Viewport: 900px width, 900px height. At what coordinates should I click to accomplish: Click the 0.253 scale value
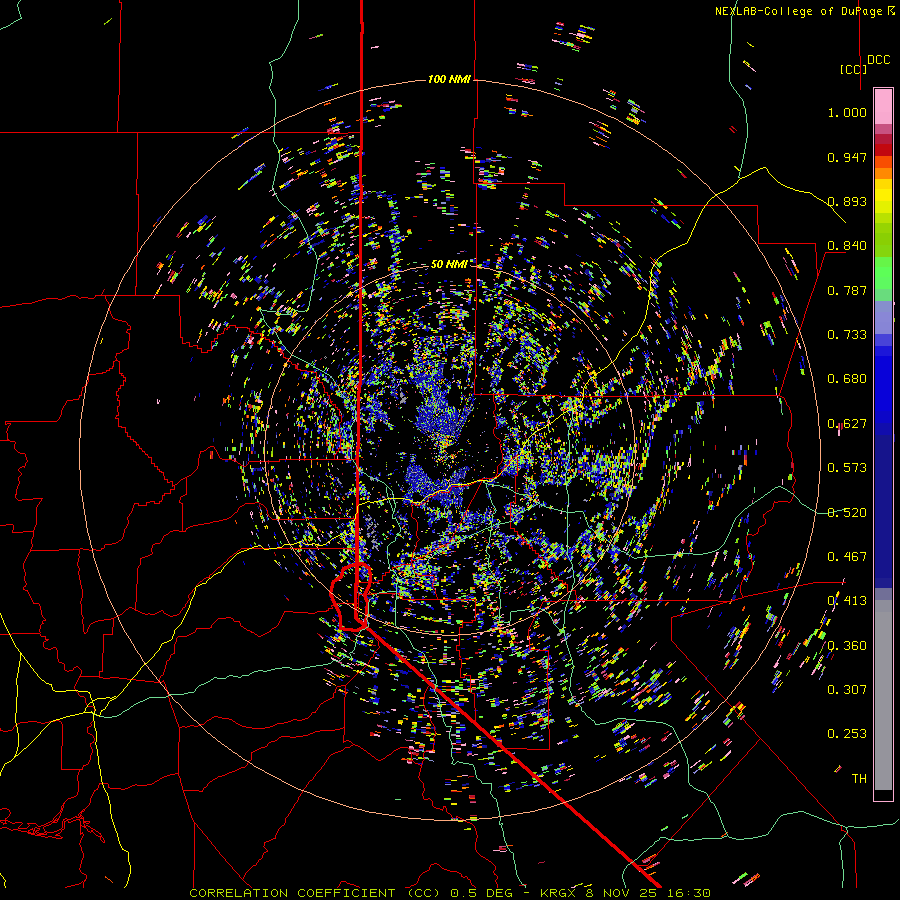point(847,734)
